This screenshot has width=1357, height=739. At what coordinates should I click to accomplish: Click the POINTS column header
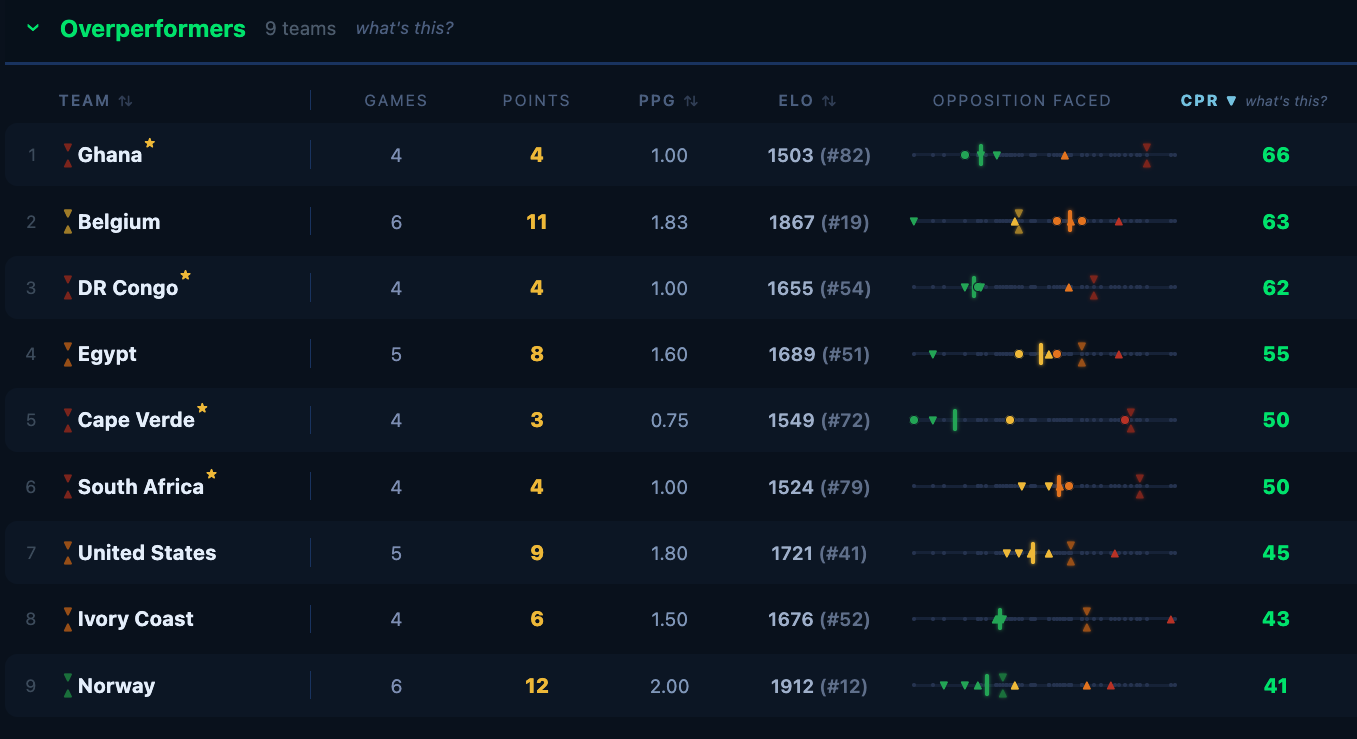[536, 101]
